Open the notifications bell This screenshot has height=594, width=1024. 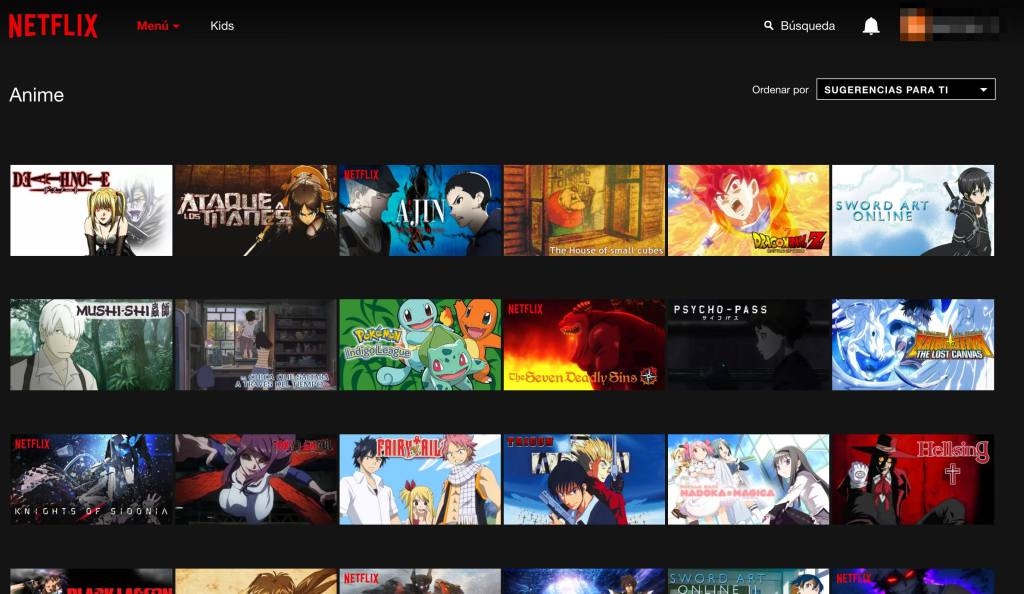click(x=871, y=26)
